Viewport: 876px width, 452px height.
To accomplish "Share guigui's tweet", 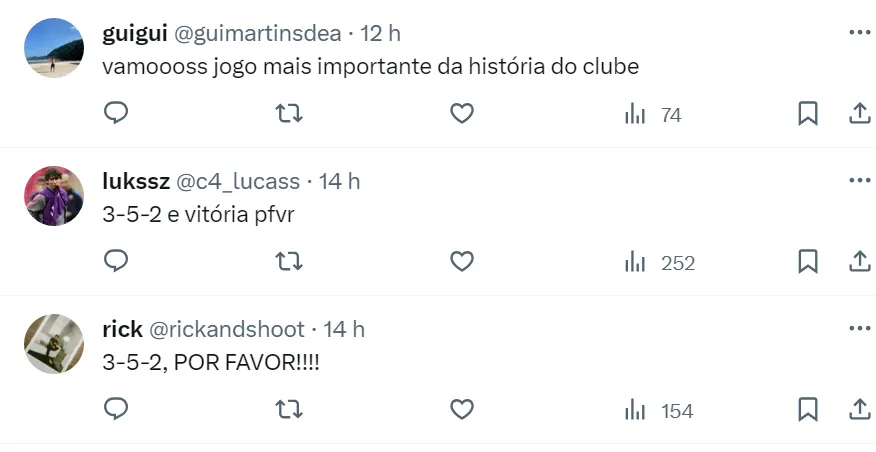I will point(859,114).
